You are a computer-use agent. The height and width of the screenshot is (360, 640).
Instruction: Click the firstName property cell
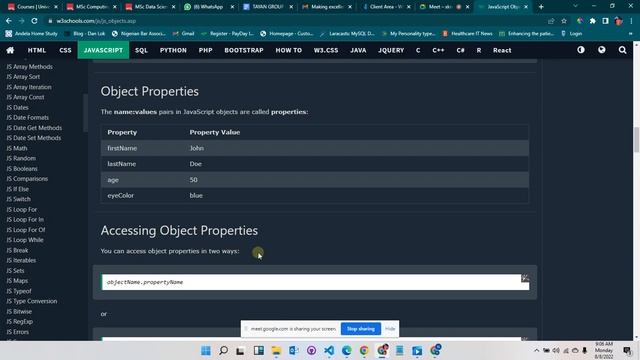click(122, 148)
